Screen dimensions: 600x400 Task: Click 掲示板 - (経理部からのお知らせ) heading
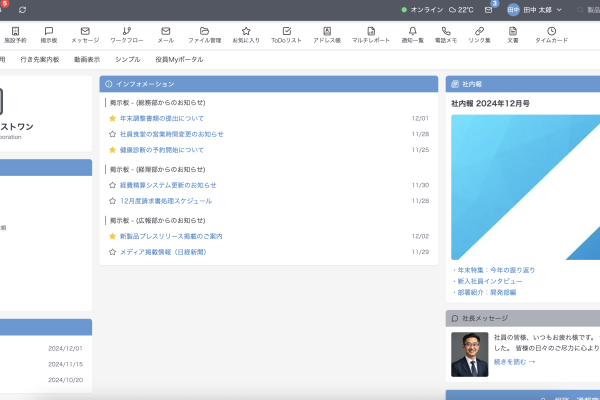point(157,169)
